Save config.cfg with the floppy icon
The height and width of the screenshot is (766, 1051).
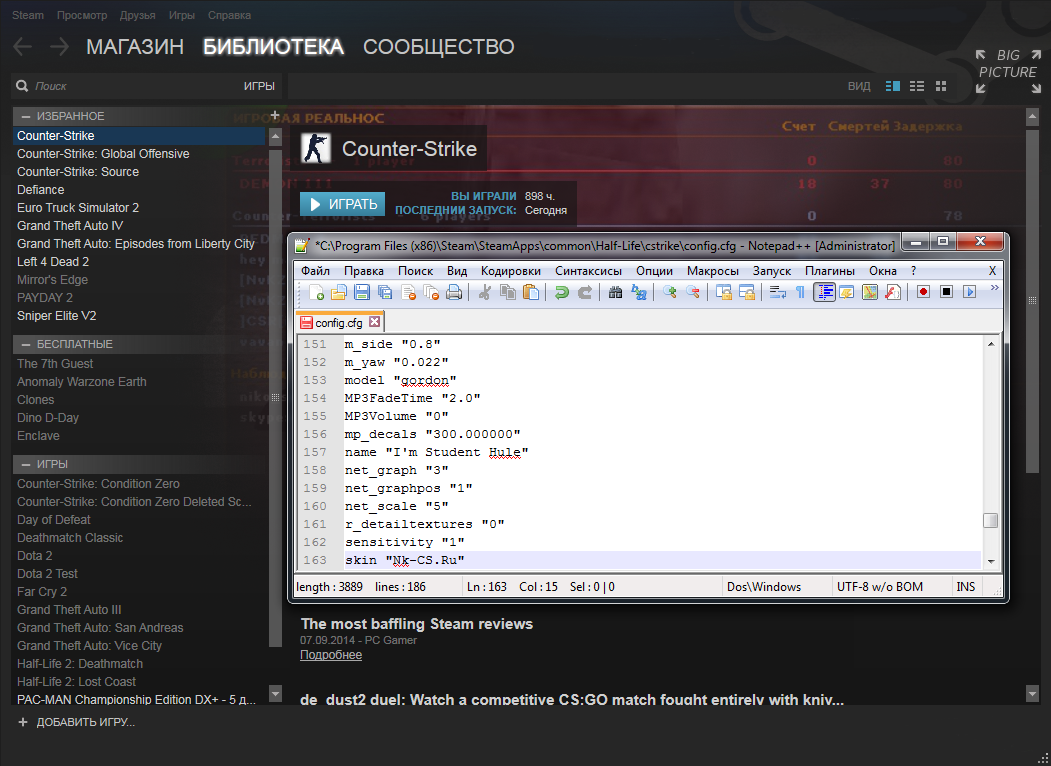coord(362,292)
